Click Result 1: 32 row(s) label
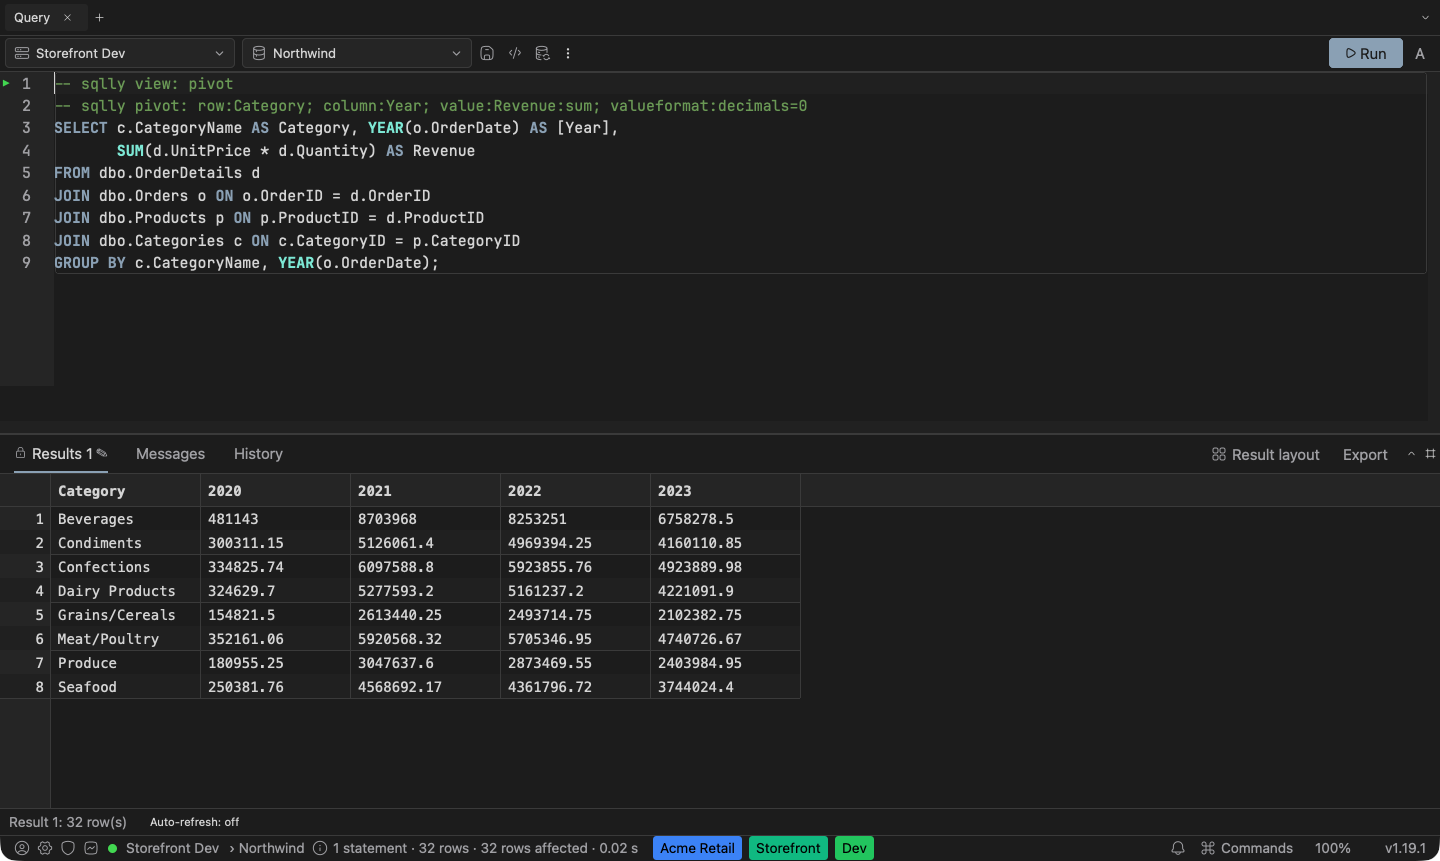This screenshot has height=861, width=1440. (68, 822)
